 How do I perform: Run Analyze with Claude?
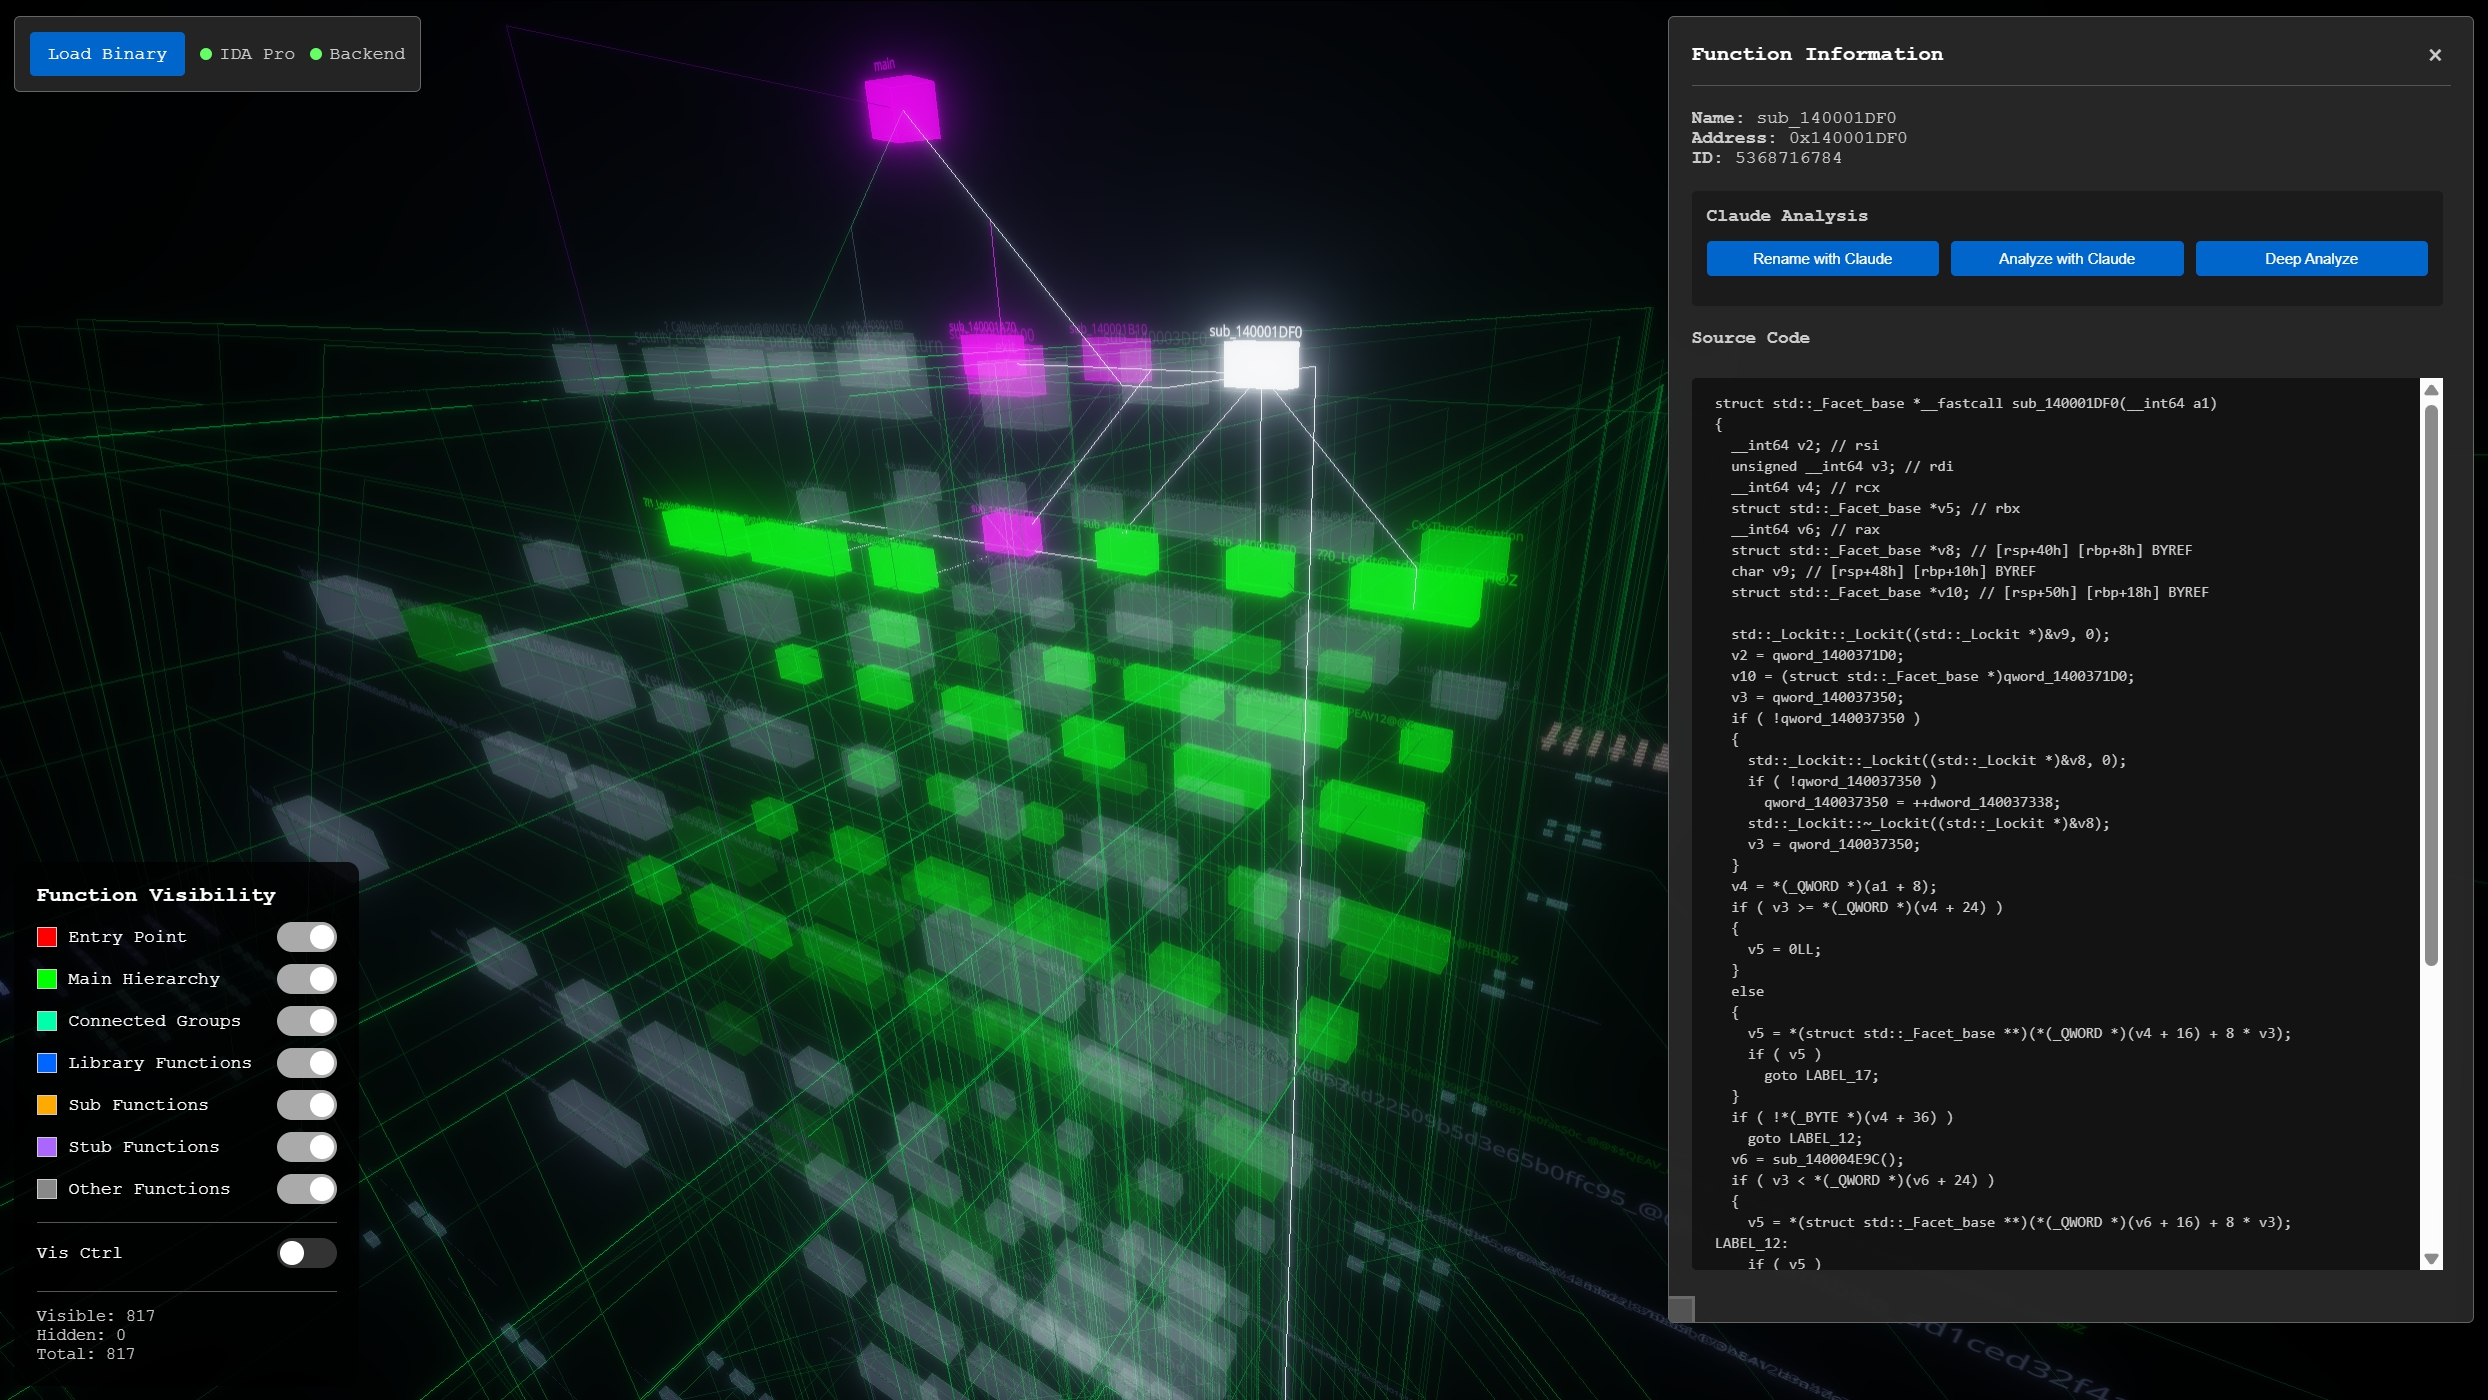[2066, 259]
